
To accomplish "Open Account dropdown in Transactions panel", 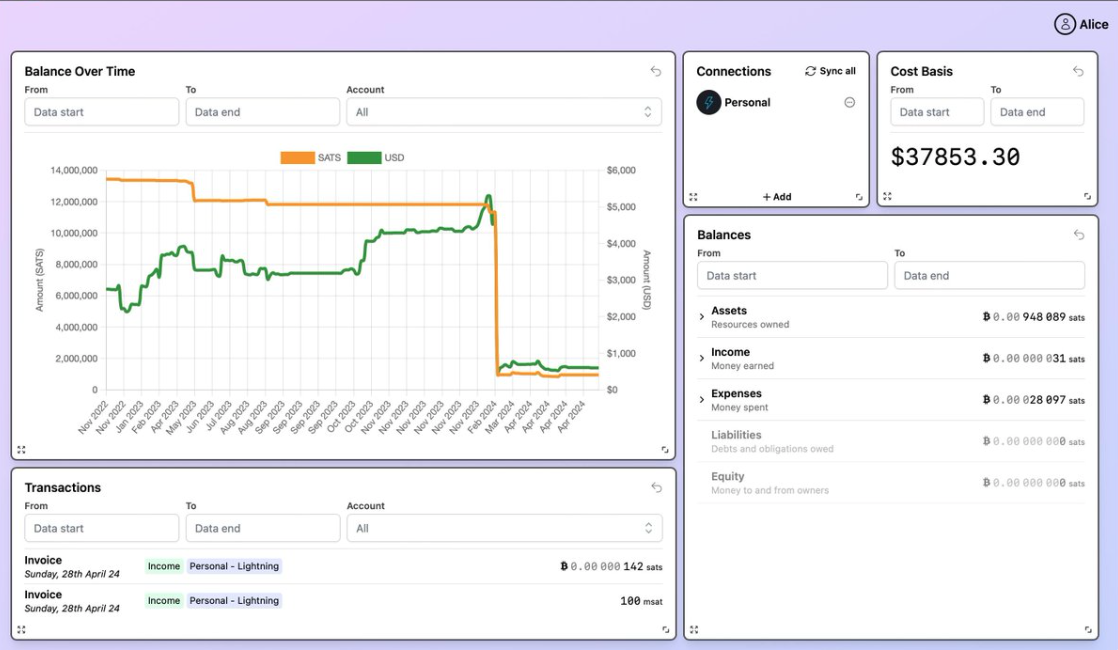I will (x=504, y=528).
